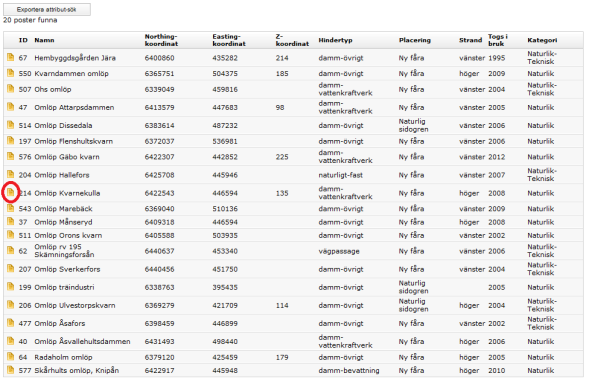Select the Omlöp träindustri row name
Screen dimensions: 589x382
64,287
